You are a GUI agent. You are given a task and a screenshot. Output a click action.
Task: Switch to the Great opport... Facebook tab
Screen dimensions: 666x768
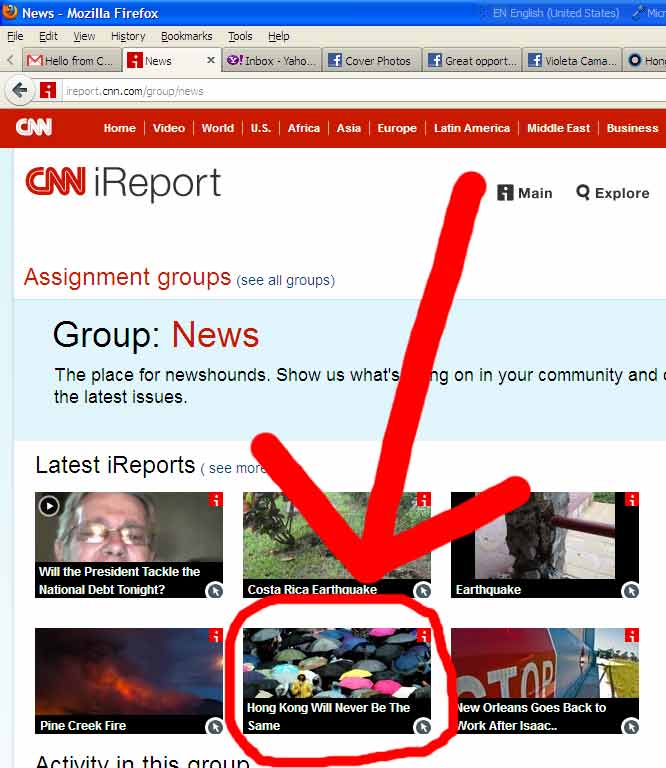[472, 60]
